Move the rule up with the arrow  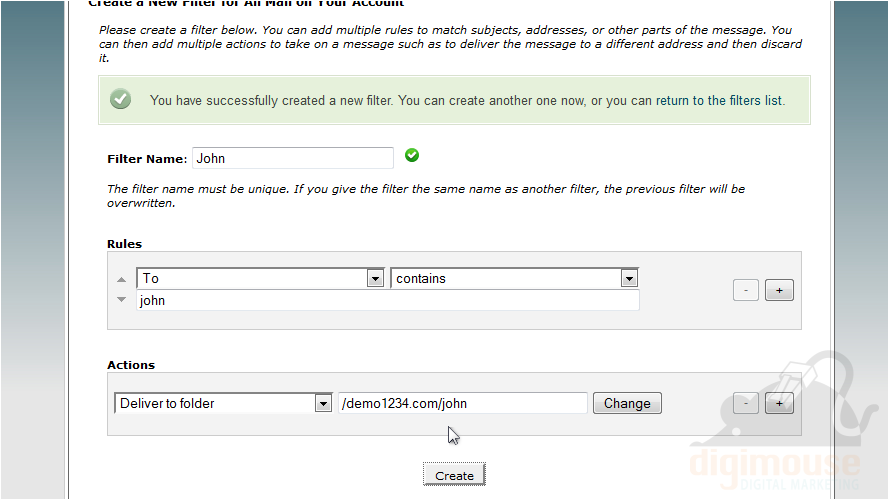click(x=121, y=279)
